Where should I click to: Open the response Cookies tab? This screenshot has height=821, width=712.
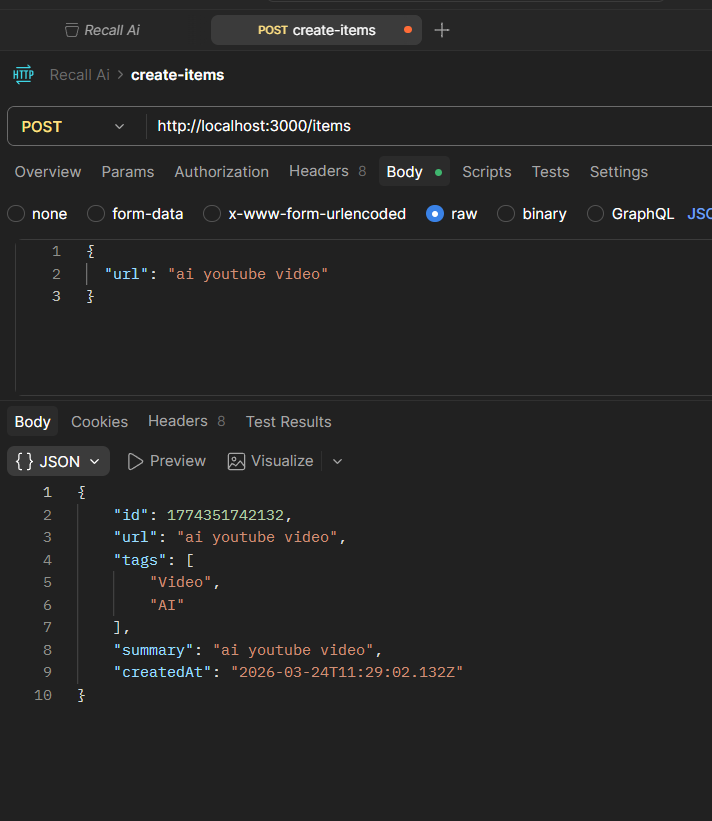point(99,421)
